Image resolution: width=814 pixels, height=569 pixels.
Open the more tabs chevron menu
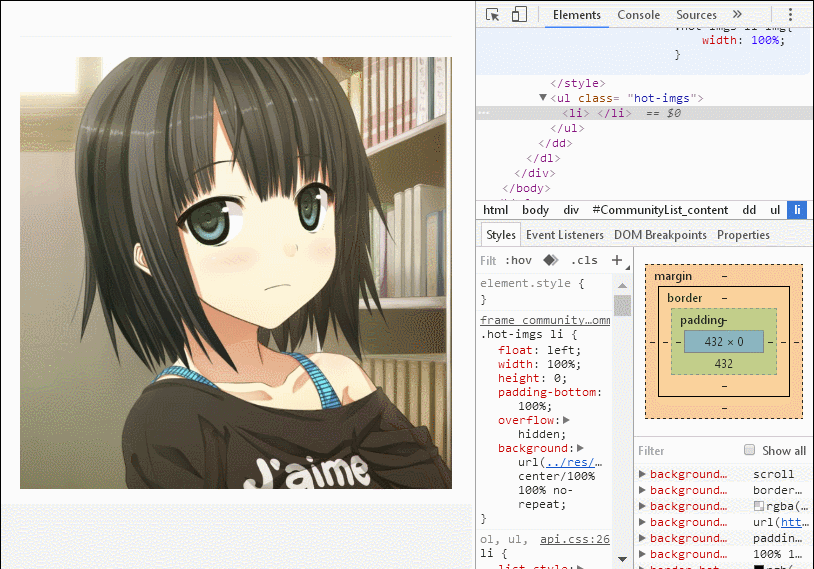click(737, 15)
